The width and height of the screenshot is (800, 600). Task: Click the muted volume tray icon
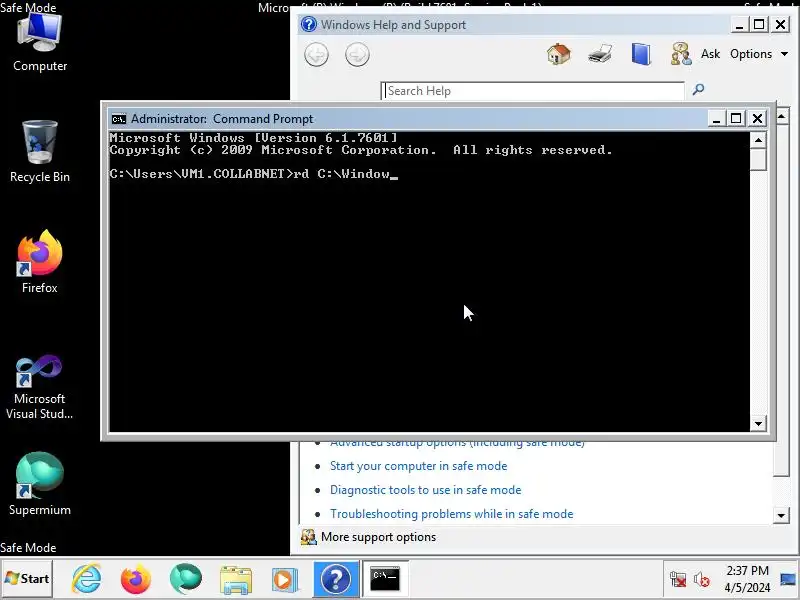pyautogui.click(x=702, y=579)
